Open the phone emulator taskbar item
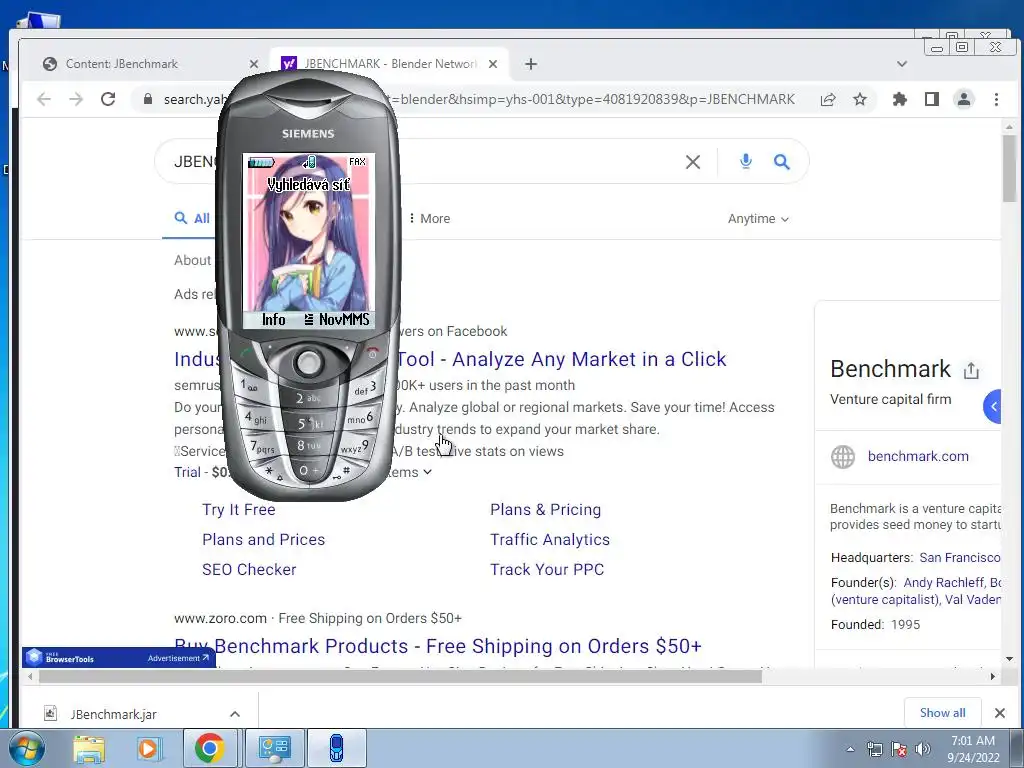 336,748
